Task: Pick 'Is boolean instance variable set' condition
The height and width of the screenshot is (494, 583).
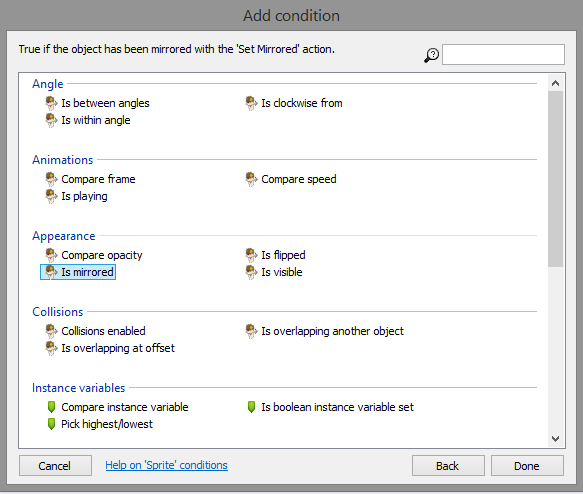Action: (330, 407)
